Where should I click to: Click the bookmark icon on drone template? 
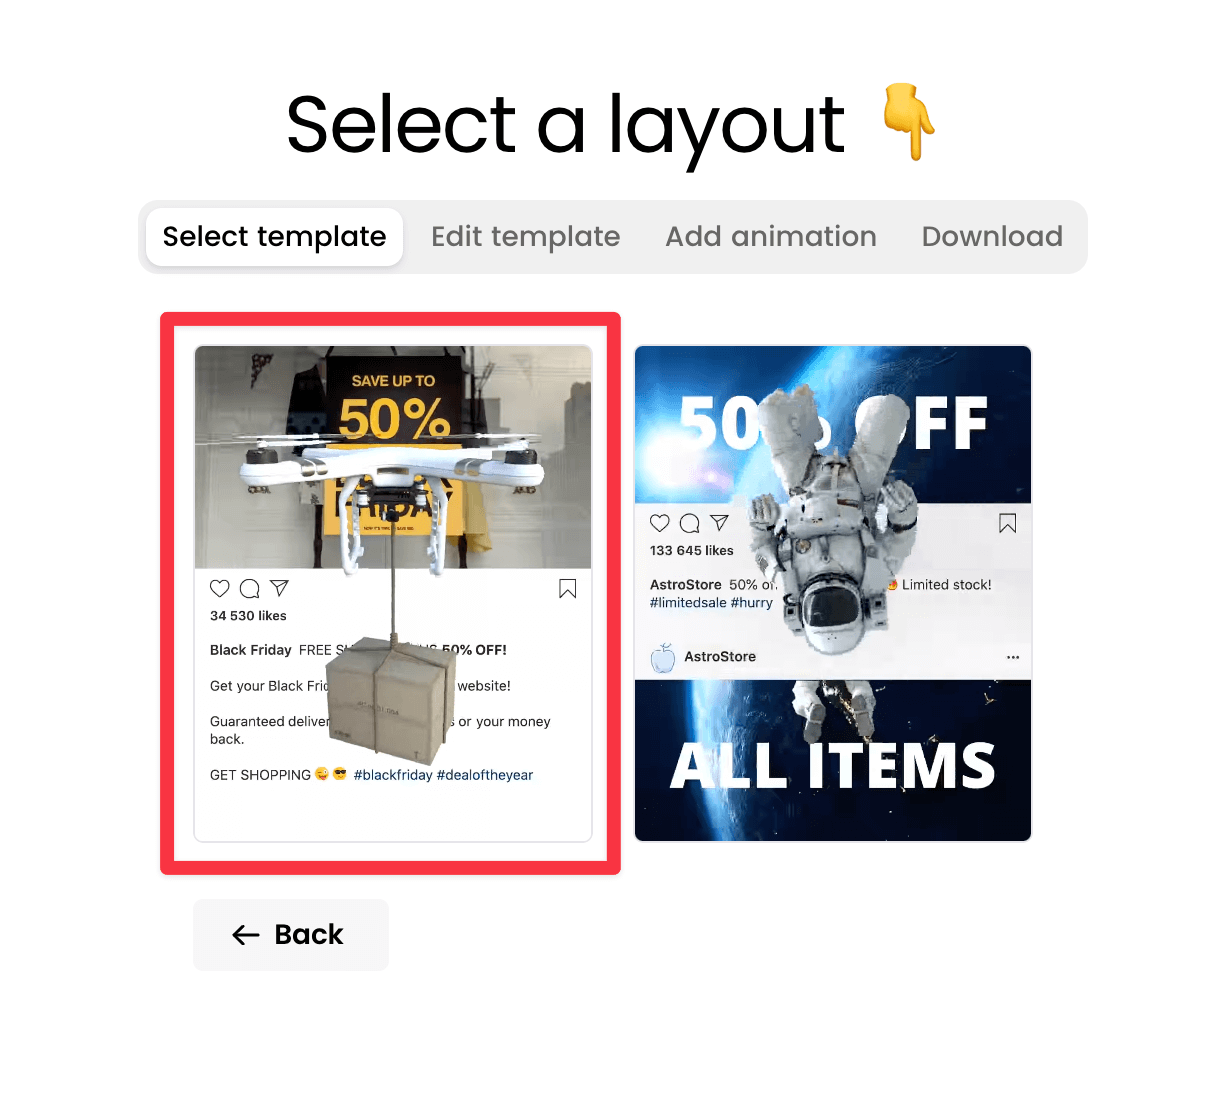tap(567, 589)
